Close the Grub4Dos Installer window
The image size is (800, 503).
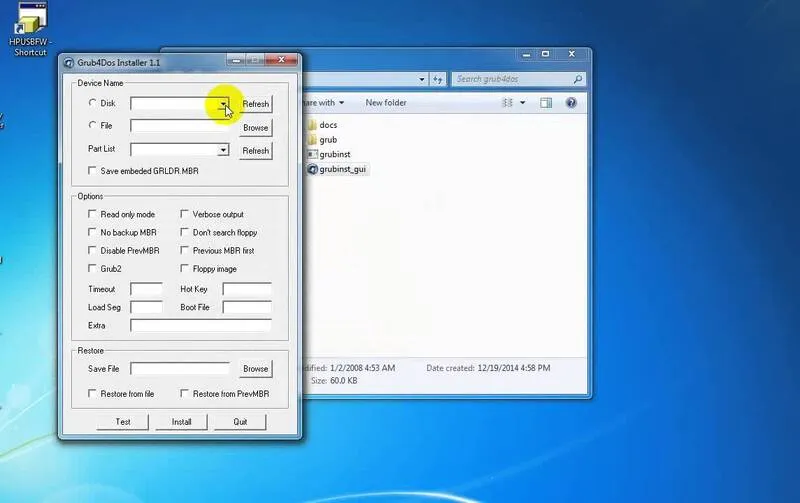(282, 60)
